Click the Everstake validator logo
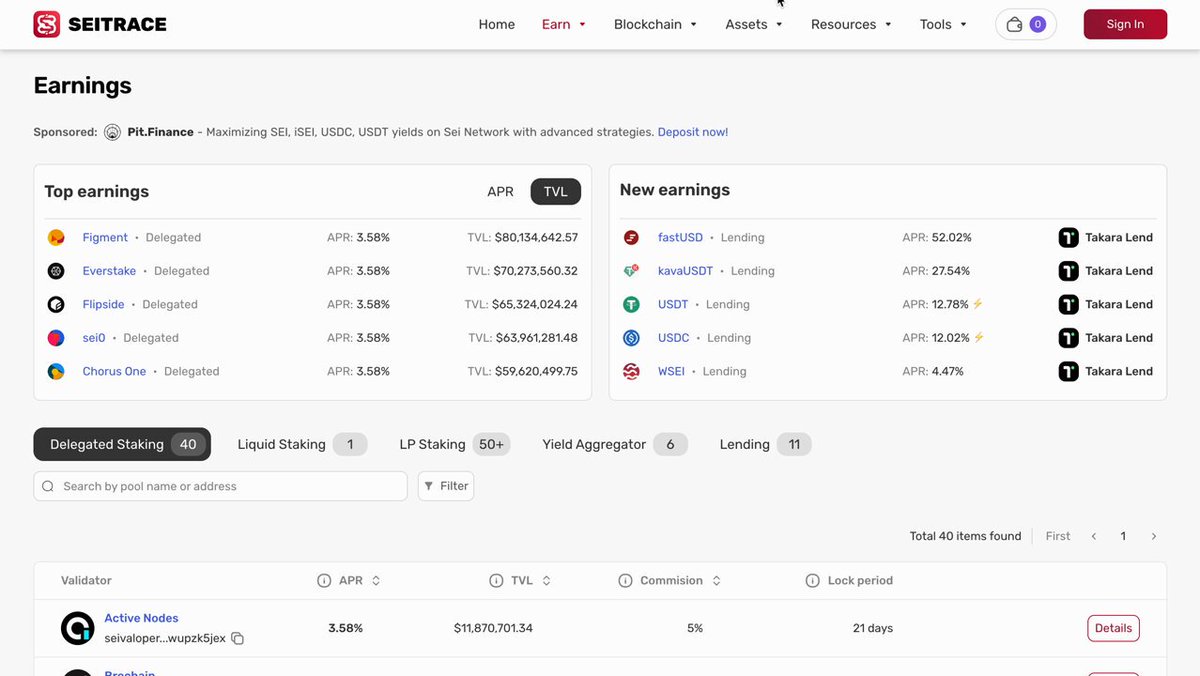1200x676 pixels. 56,271
